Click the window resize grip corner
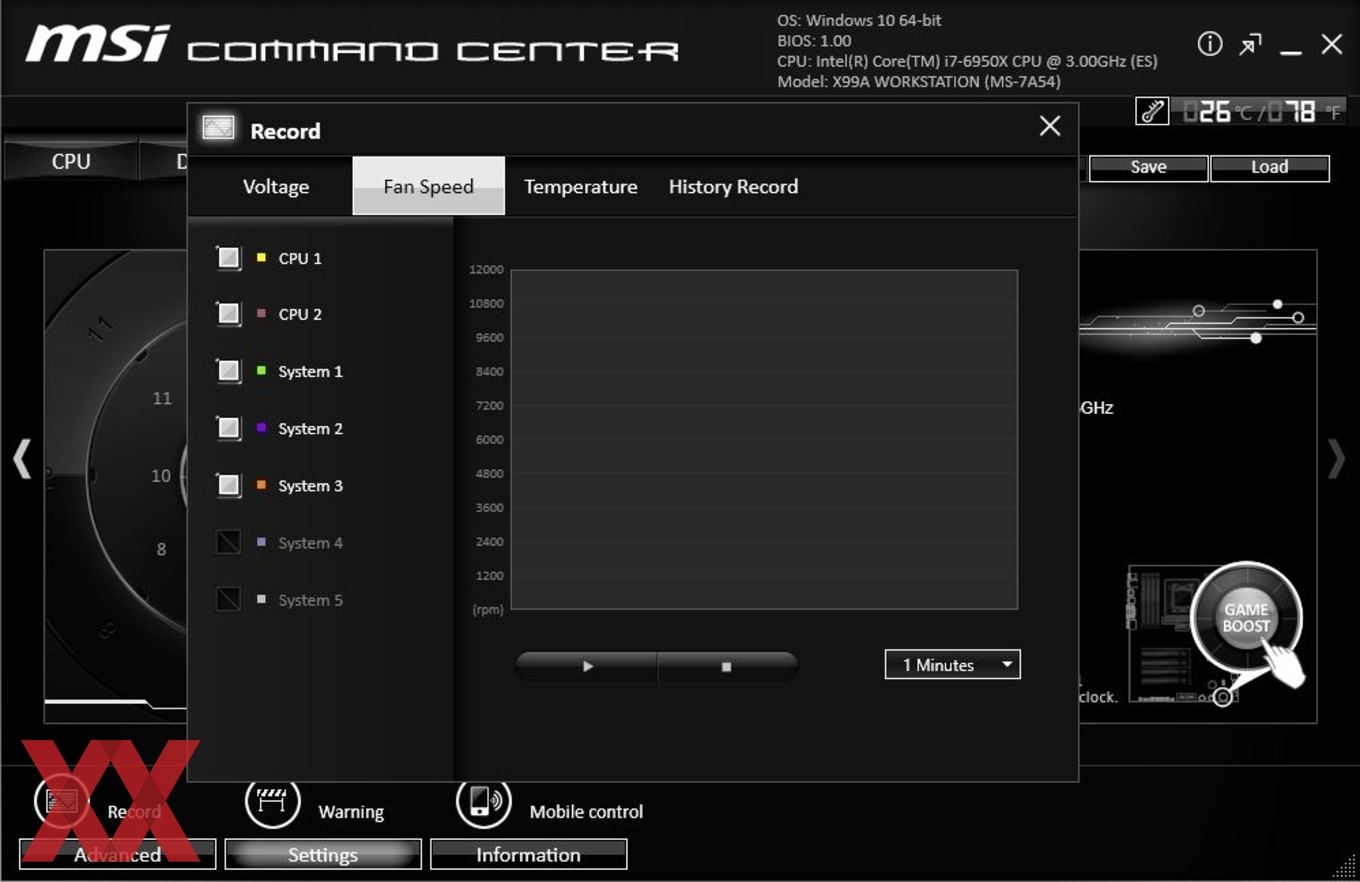The width and height of the screenshot is (1360, 882). 1343,866
